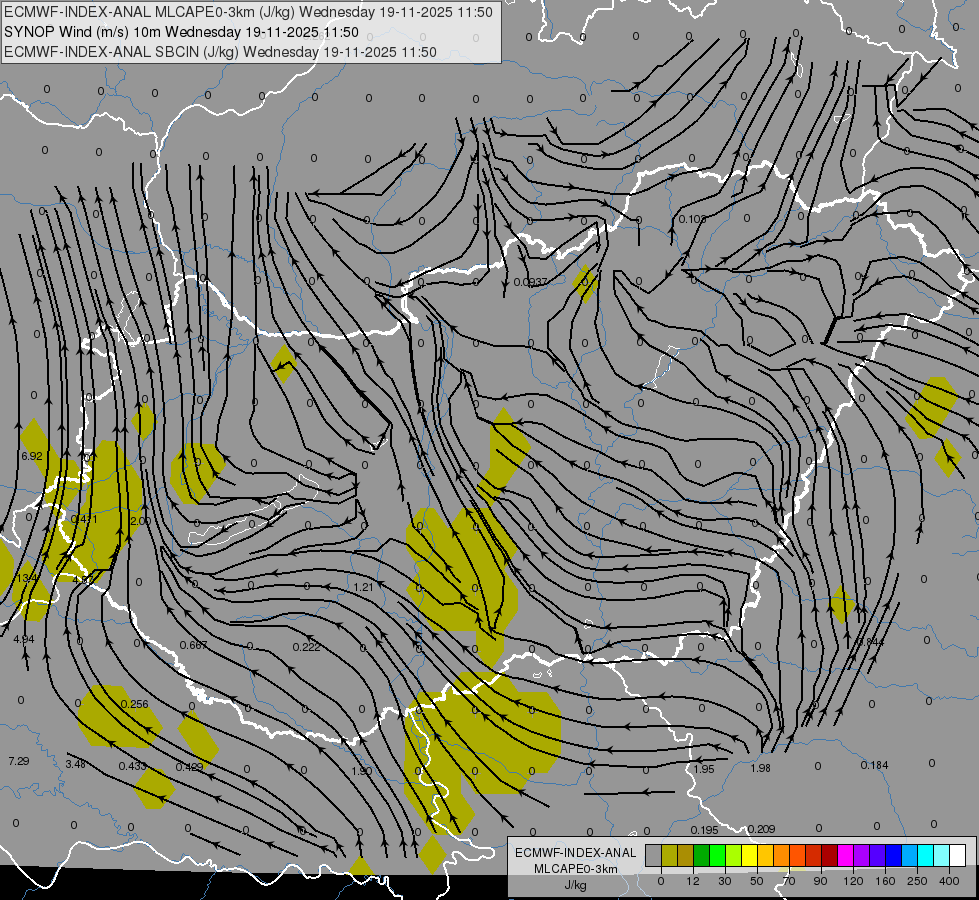Select the dark green legend swatch
This screenshot has height=900, width=979.
coord(702,856)
